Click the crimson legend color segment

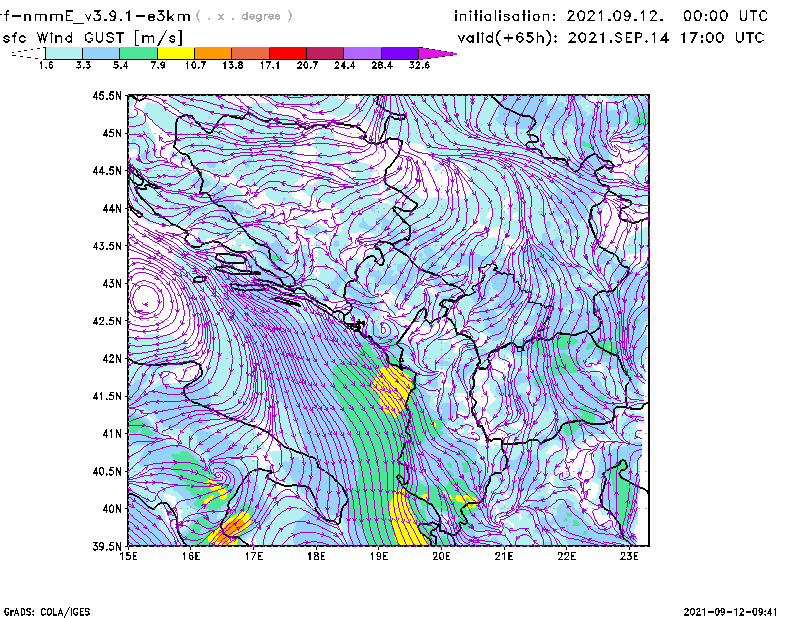325,53
